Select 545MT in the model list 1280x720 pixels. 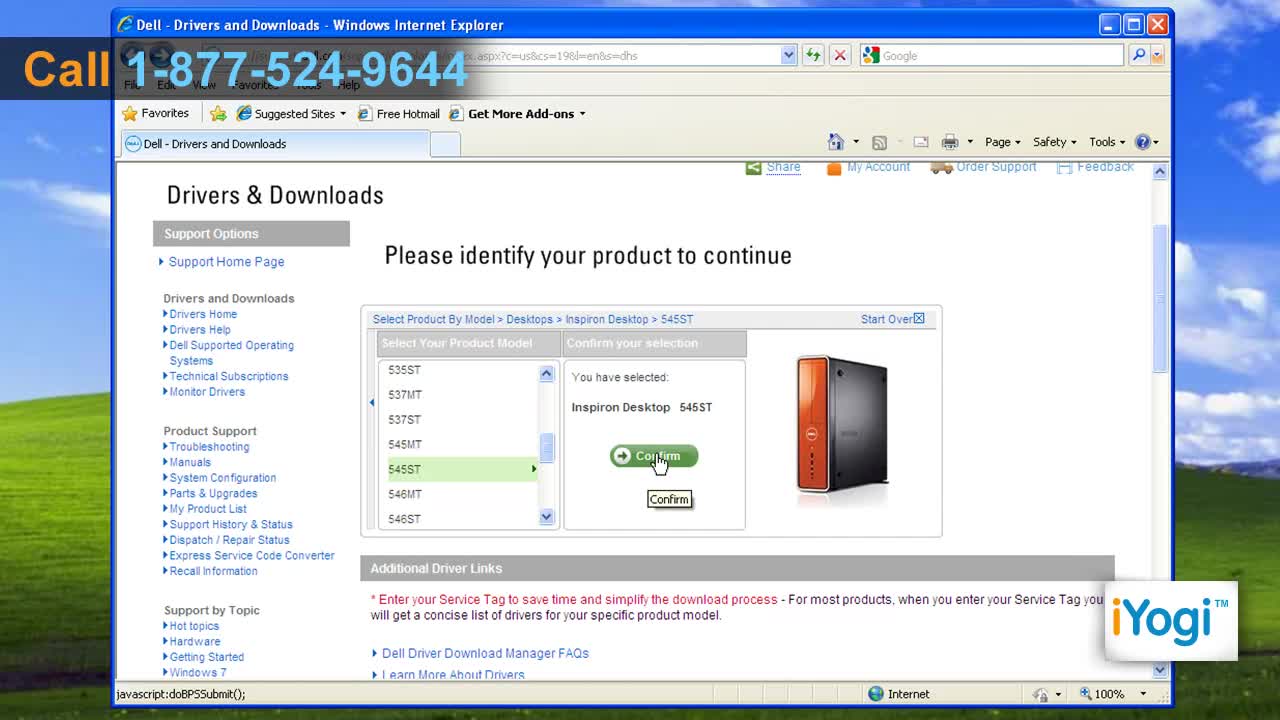point(405,444)
